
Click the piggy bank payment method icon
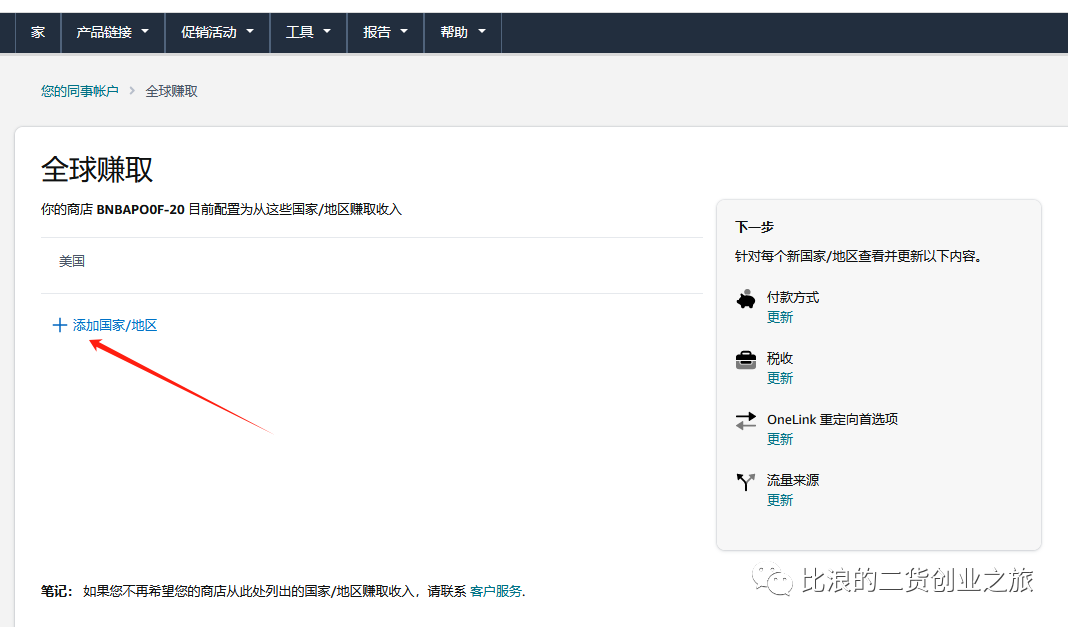pyautogui.click(x=746, y=299)
